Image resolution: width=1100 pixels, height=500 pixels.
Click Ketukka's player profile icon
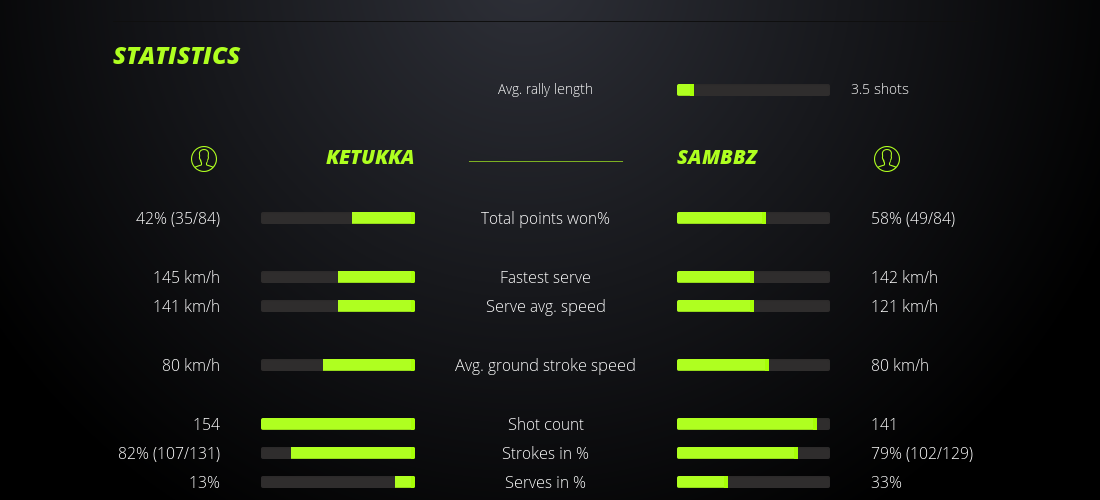point(204,158)
